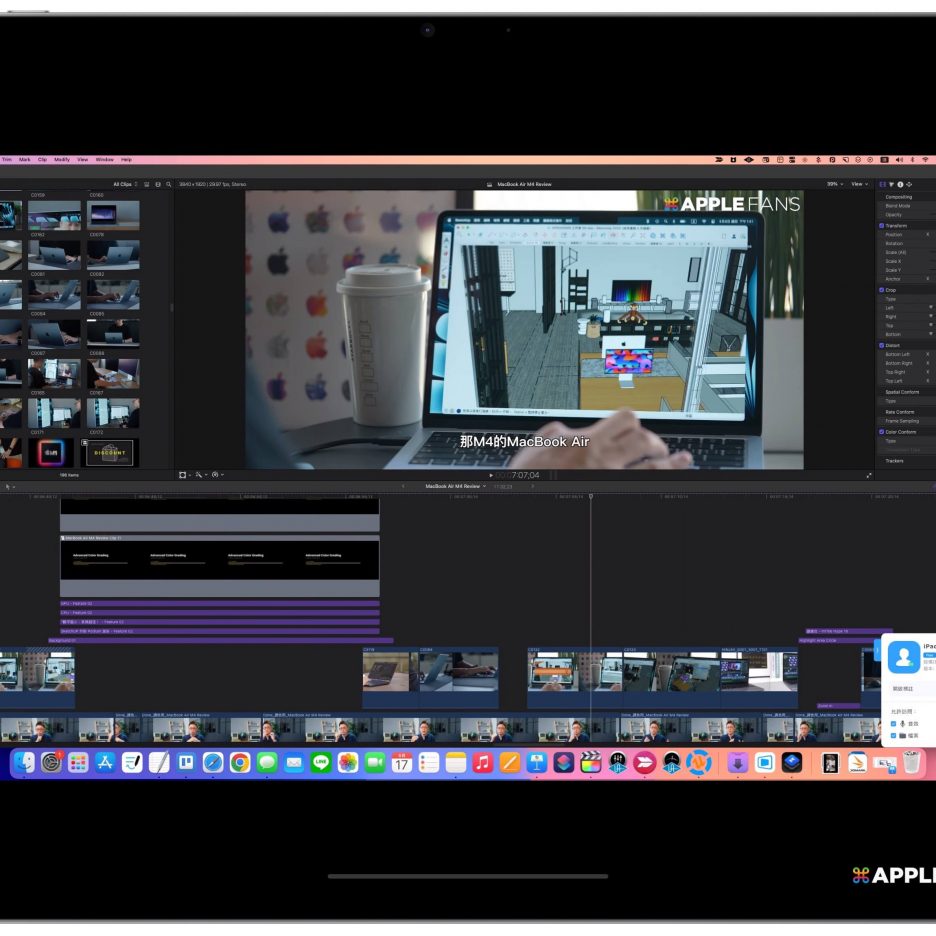The width and height of the screenshot is (936, 936).
Task: Open the LINE app in the Dock
Action: coord(321,763)
